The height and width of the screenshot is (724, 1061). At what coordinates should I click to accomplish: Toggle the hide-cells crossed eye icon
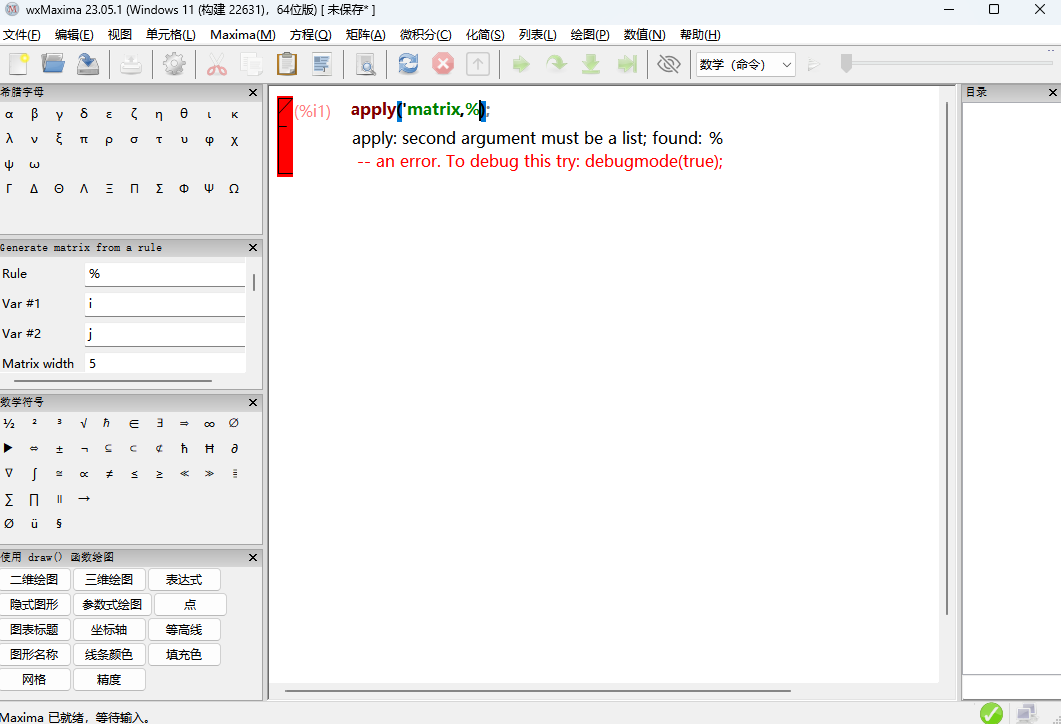668,64
